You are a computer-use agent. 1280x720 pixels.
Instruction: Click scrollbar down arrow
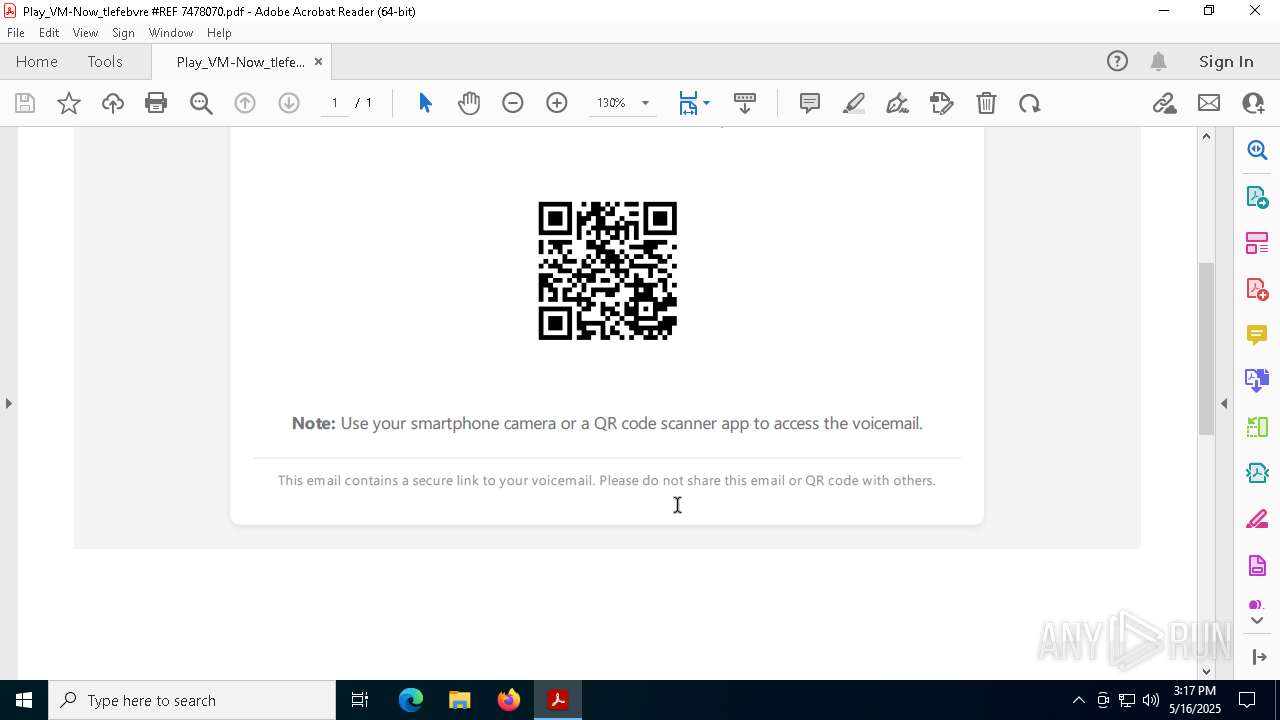tap(1206, 671)
